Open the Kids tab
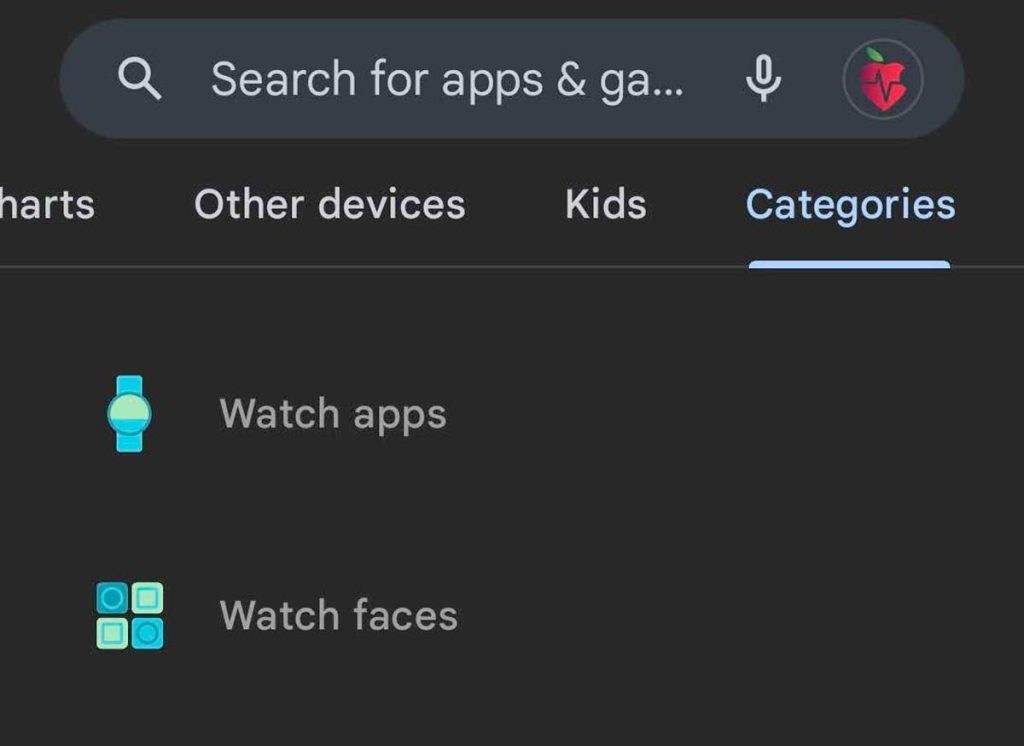This screenshot has height=746, width=1024. (x=605, y=204)
